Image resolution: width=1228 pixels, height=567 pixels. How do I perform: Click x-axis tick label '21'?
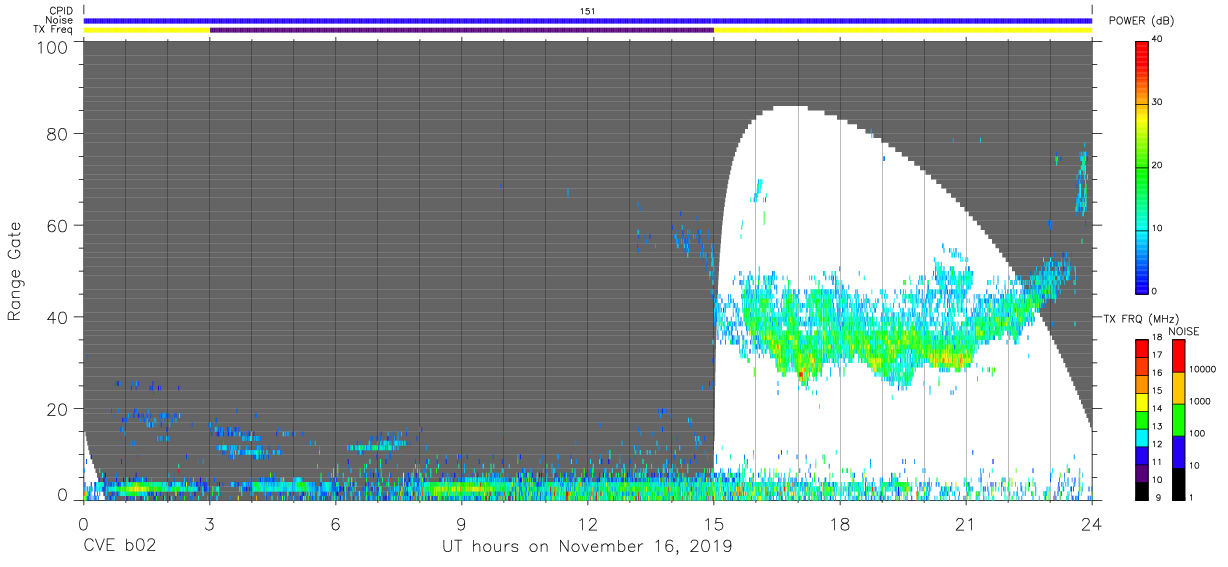965,523
